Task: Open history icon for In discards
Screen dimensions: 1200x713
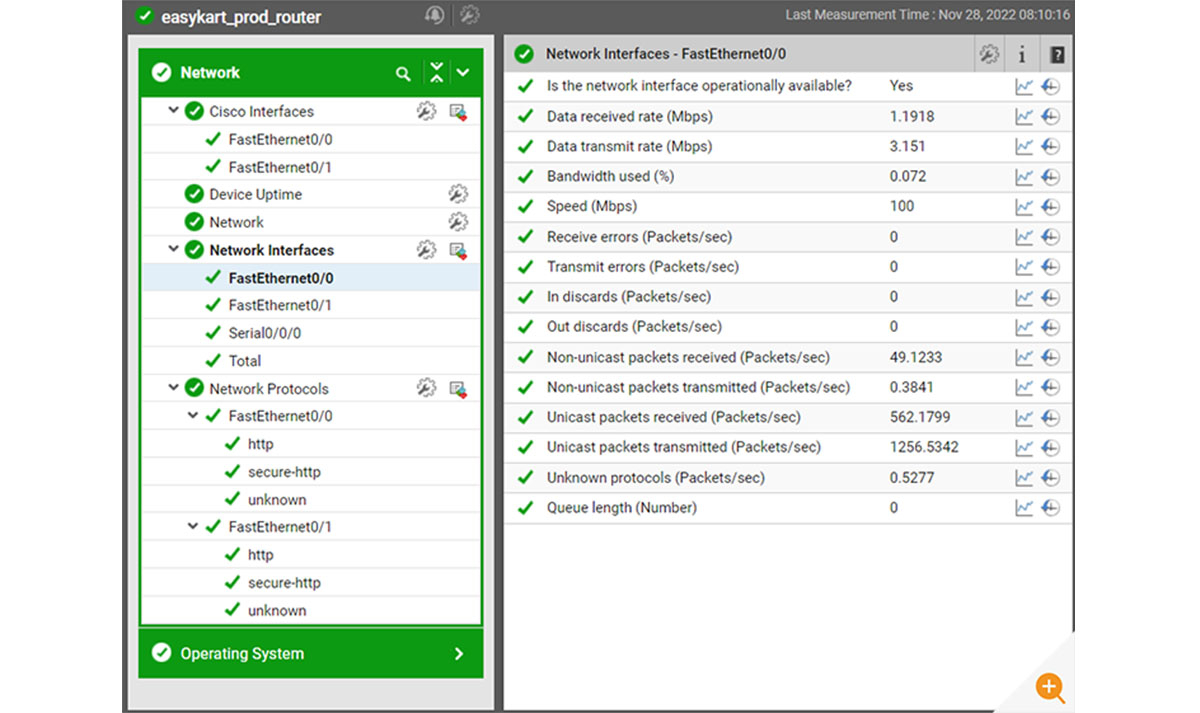Action: click(x=1050, y=297)
